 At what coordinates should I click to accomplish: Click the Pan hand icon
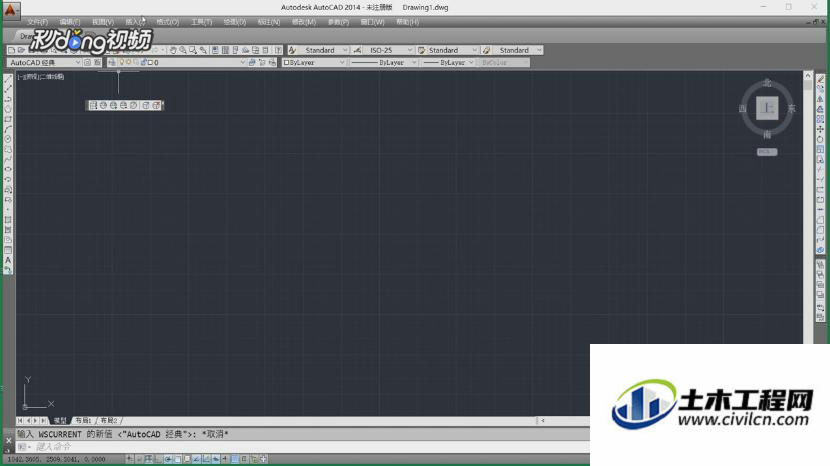point(173,50)
